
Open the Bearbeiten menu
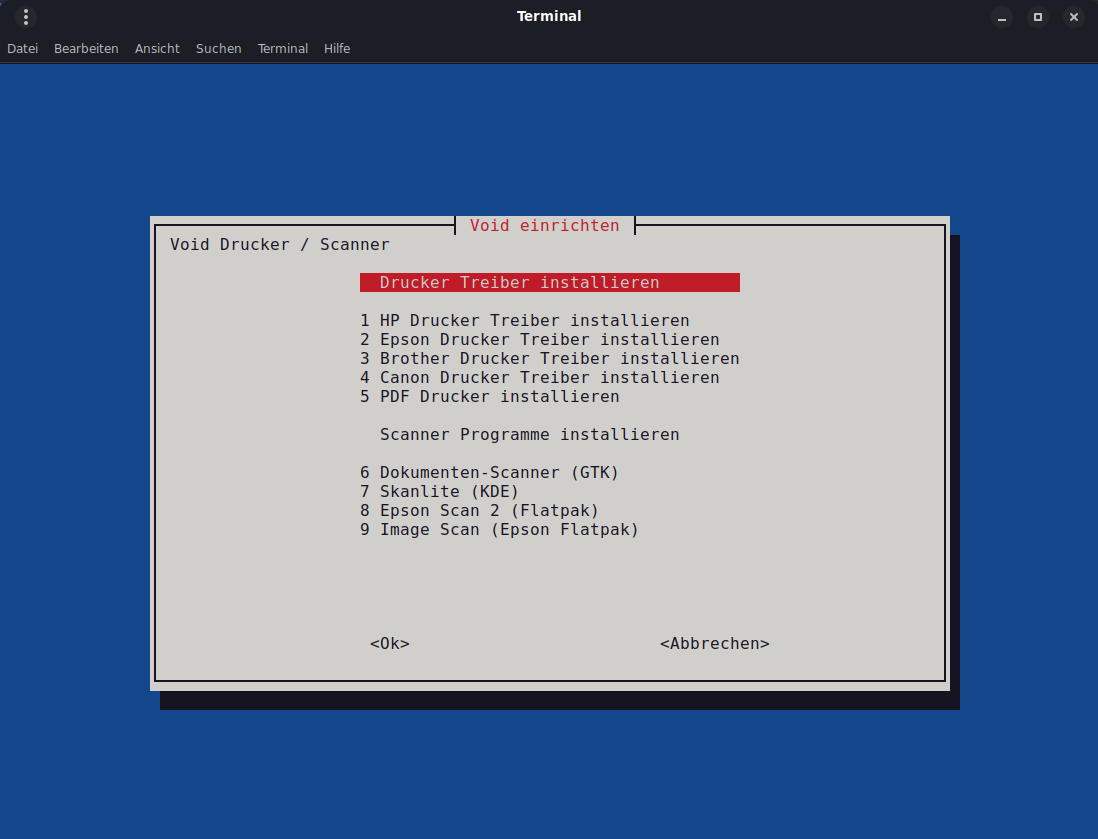tap(86, 48)
